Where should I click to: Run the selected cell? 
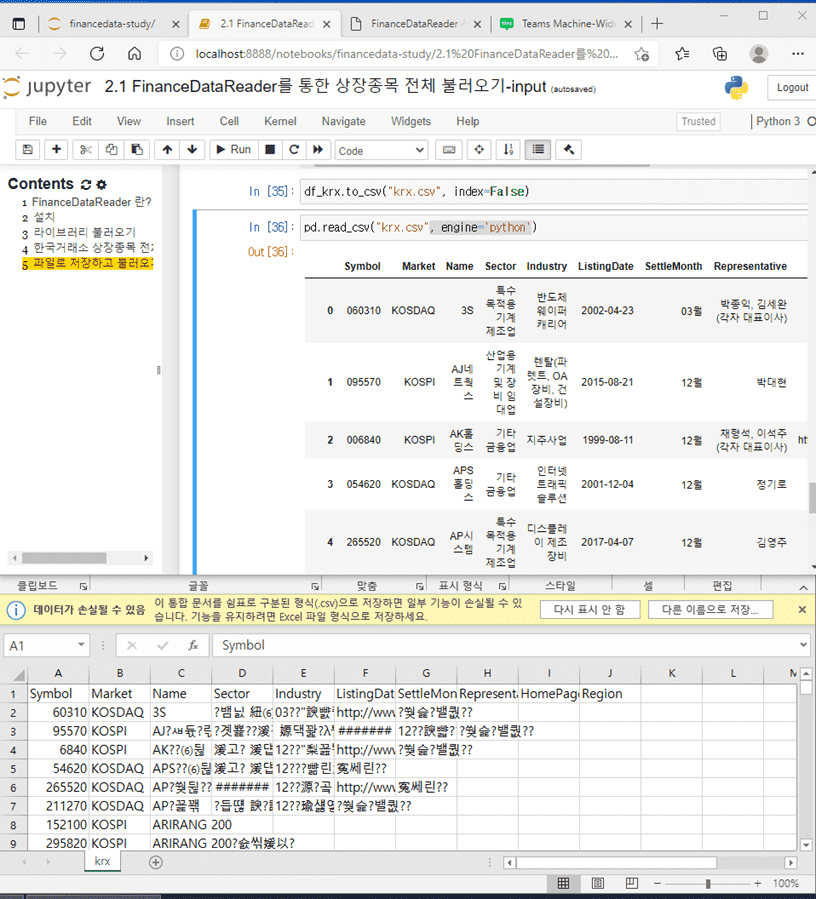233,150
